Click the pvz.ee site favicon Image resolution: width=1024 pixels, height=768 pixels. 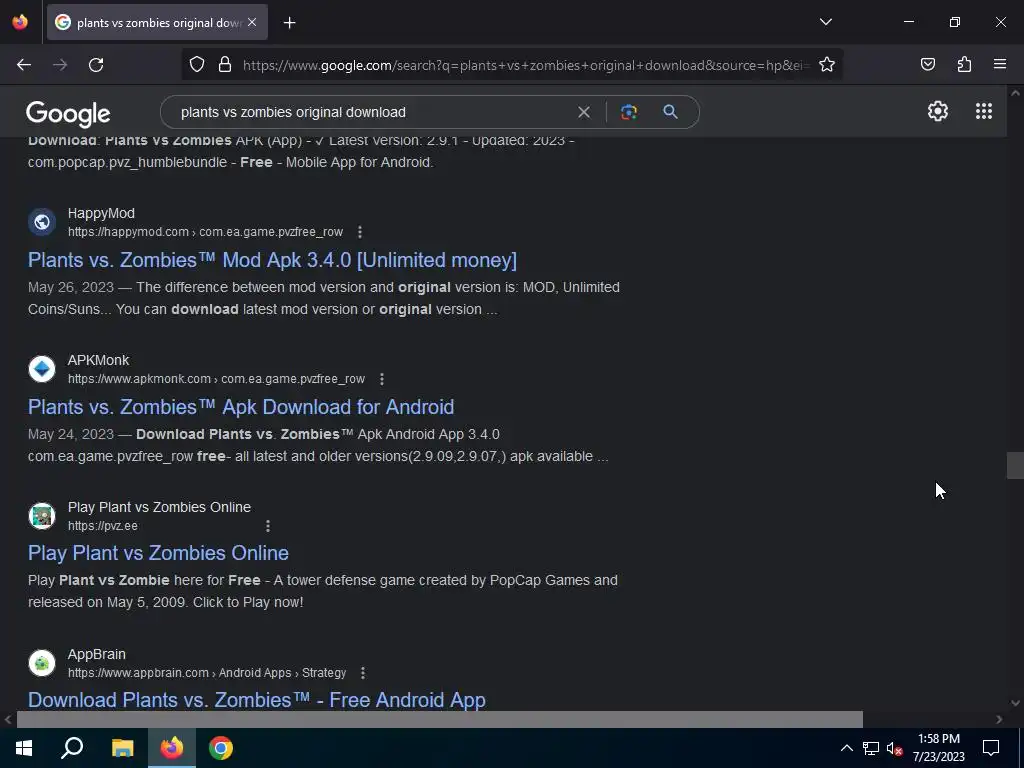42,516
